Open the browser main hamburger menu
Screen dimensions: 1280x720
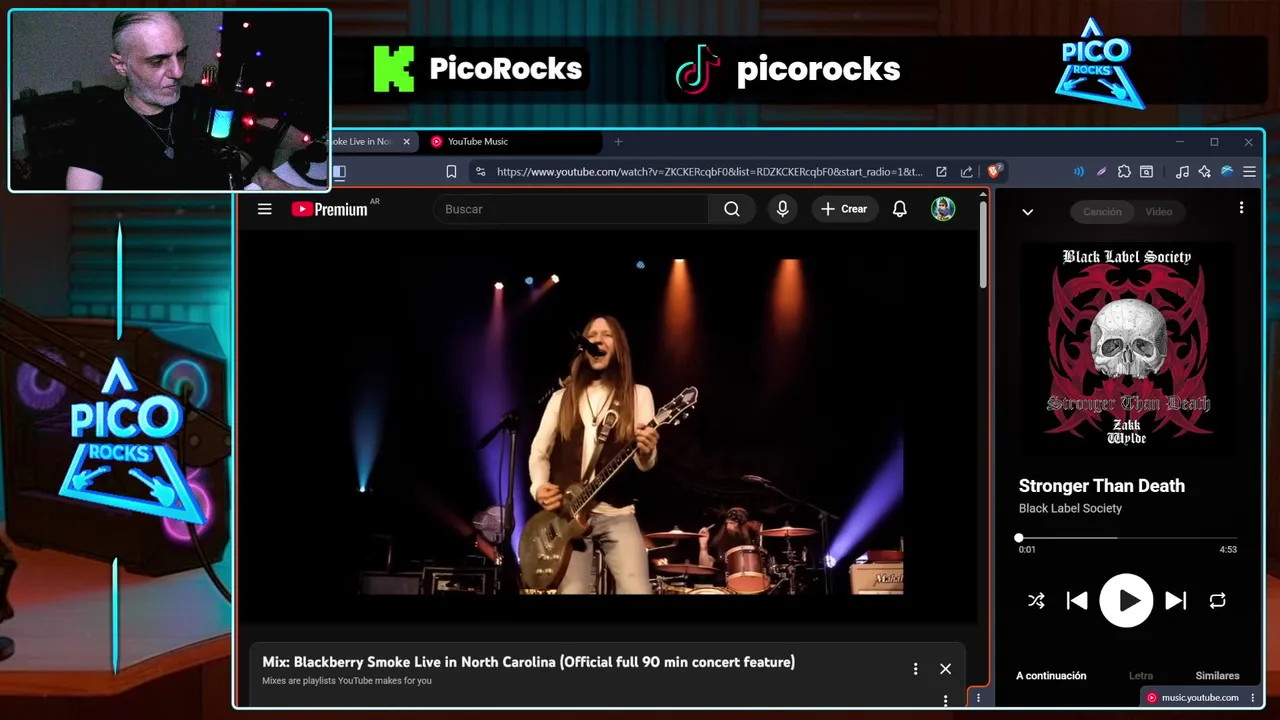coord(1249,172)
